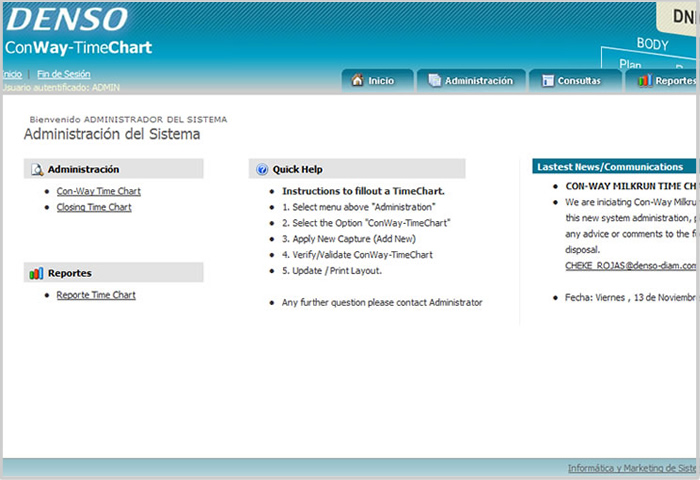Click the 'Administración del Sistema' page title

(x=112, y=134)
